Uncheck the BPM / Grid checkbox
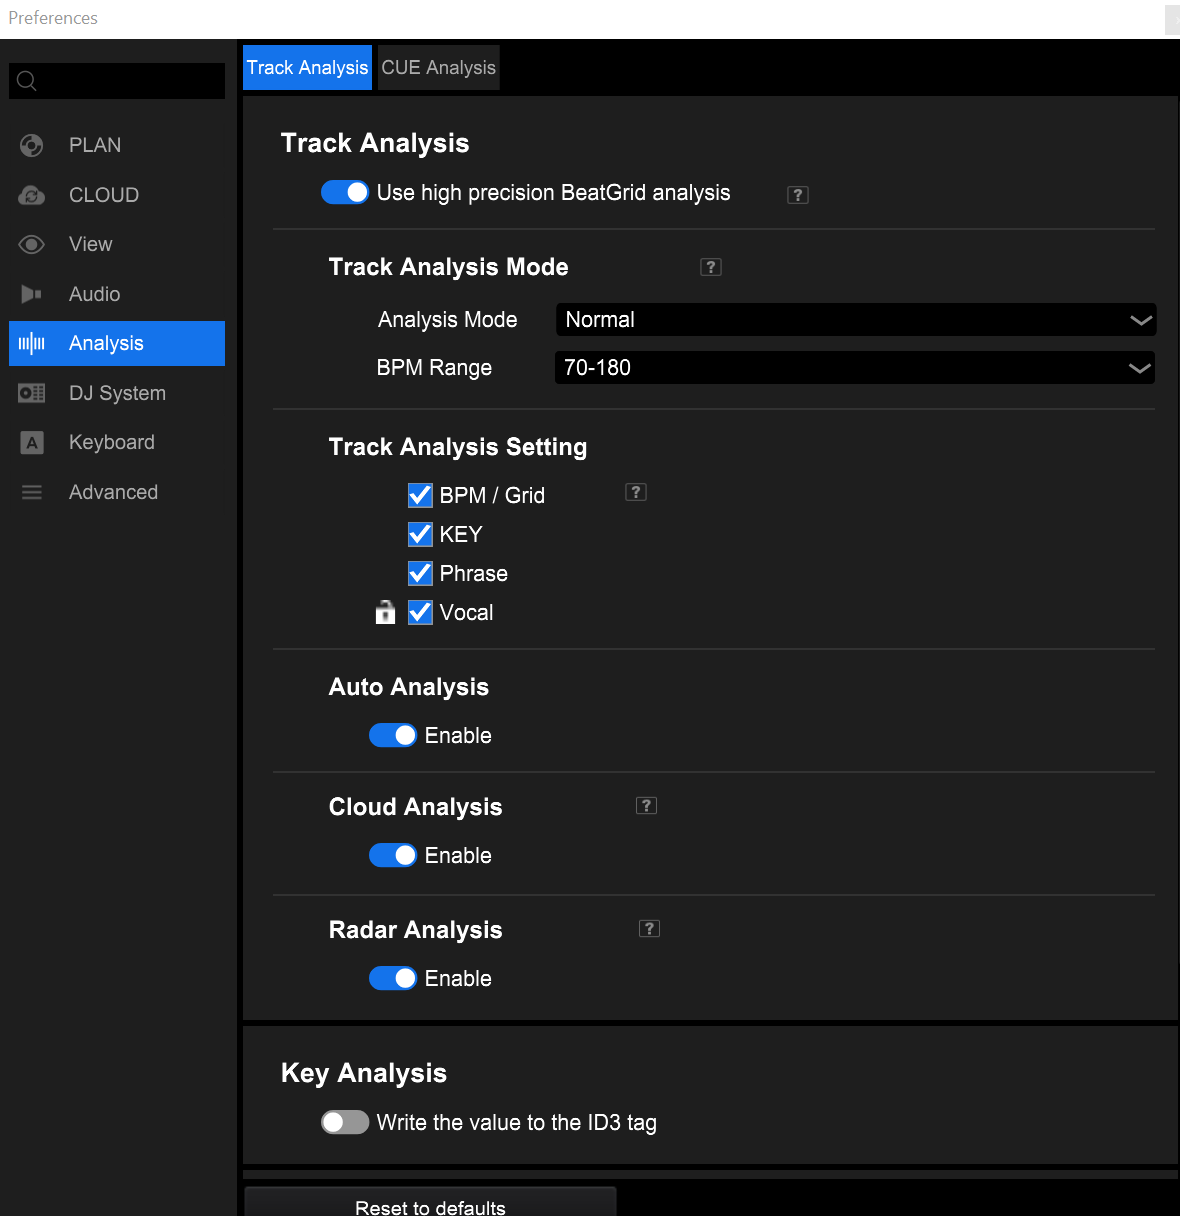 [x=421, y=496]
